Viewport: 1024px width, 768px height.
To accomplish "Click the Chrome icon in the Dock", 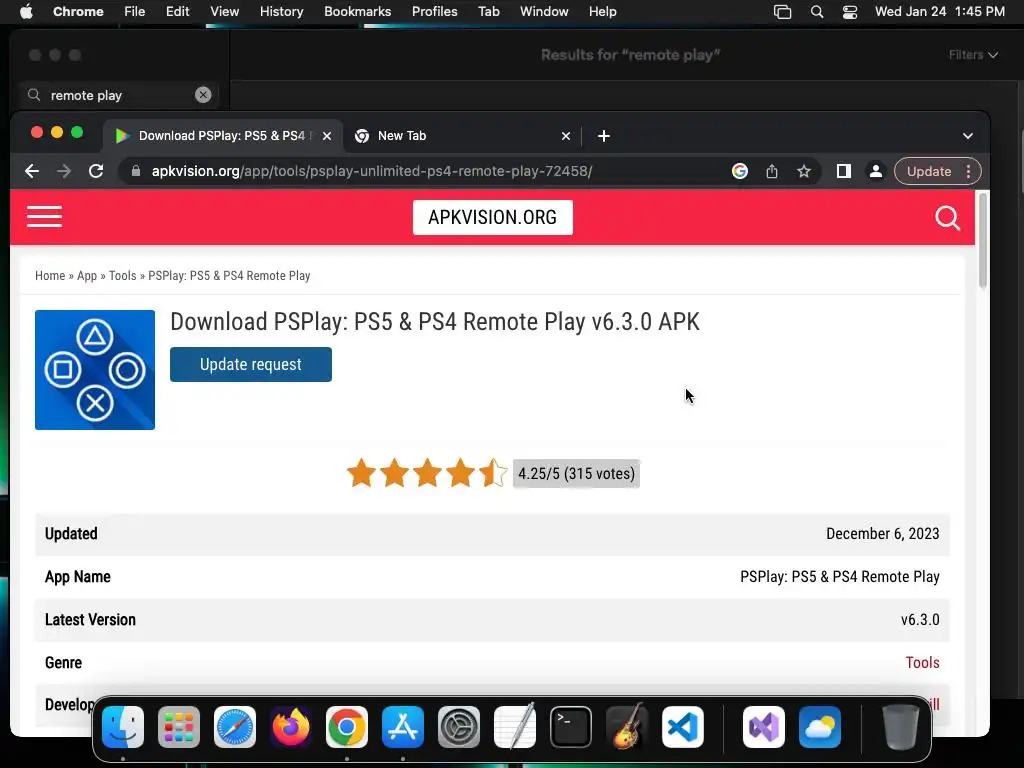I will pos(347,727).
